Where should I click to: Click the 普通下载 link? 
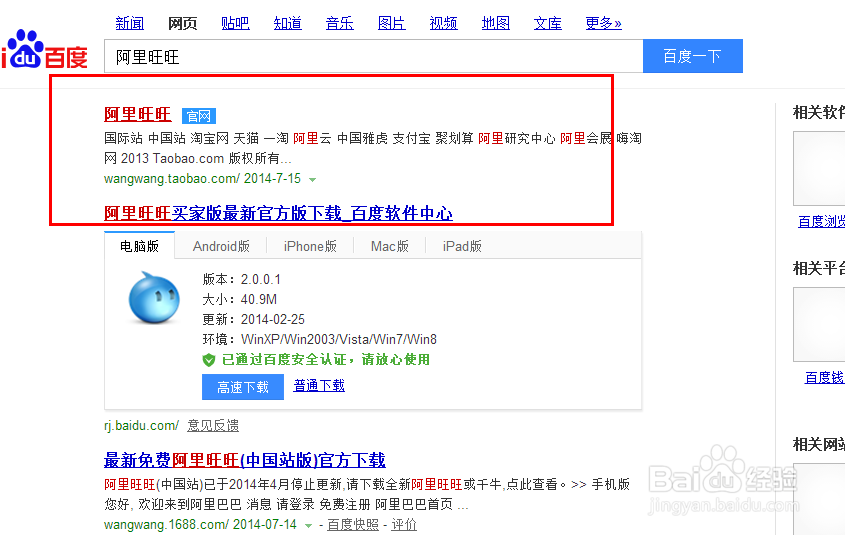pos(319,386)
